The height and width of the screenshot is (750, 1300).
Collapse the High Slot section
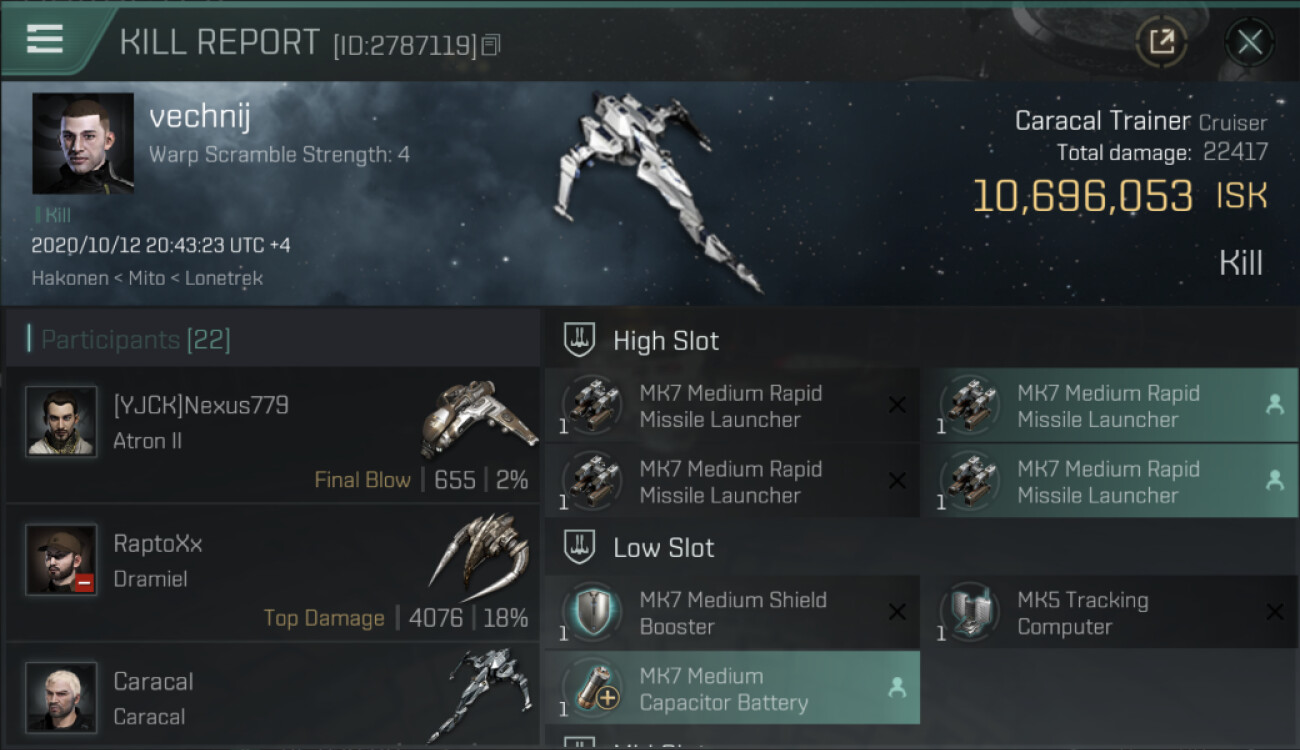click(665, 341)
